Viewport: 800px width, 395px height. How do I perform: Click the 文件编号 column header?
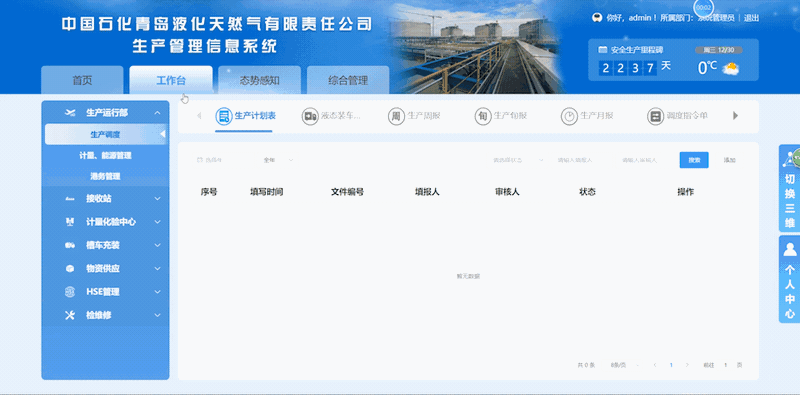pos(347,192)
